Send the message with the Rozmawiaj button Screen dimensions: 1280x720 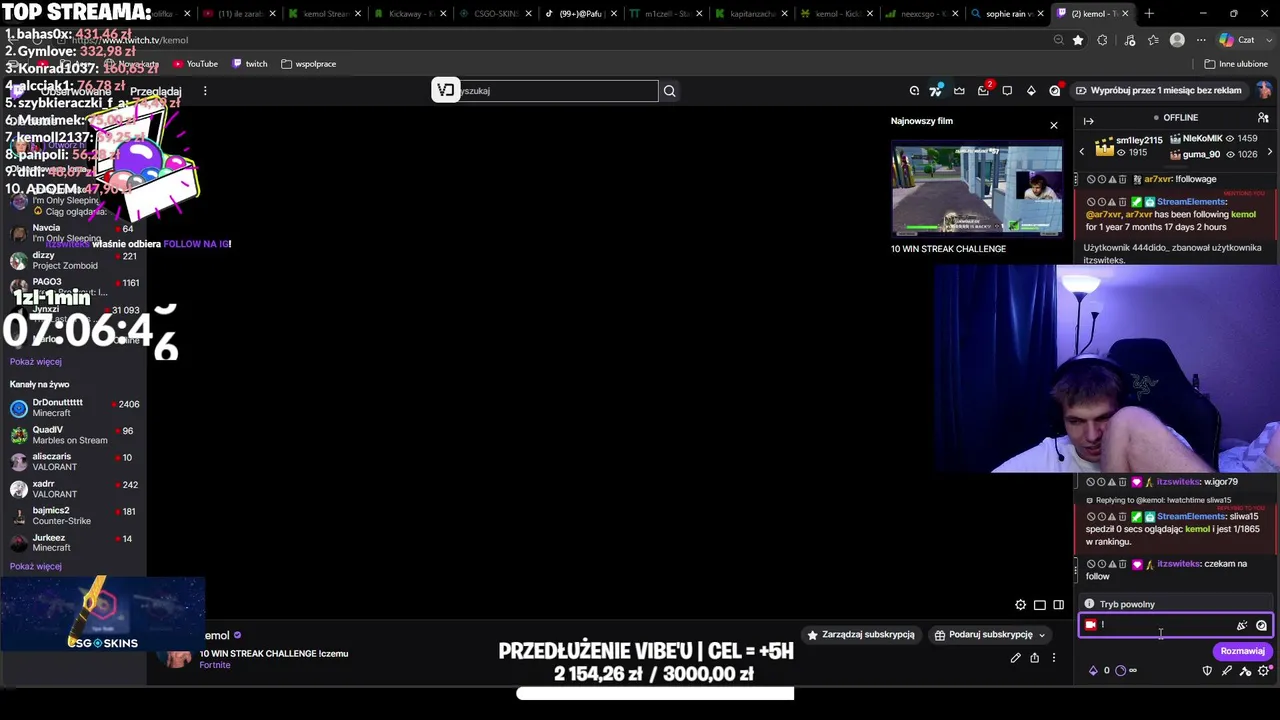(1242, 651)
